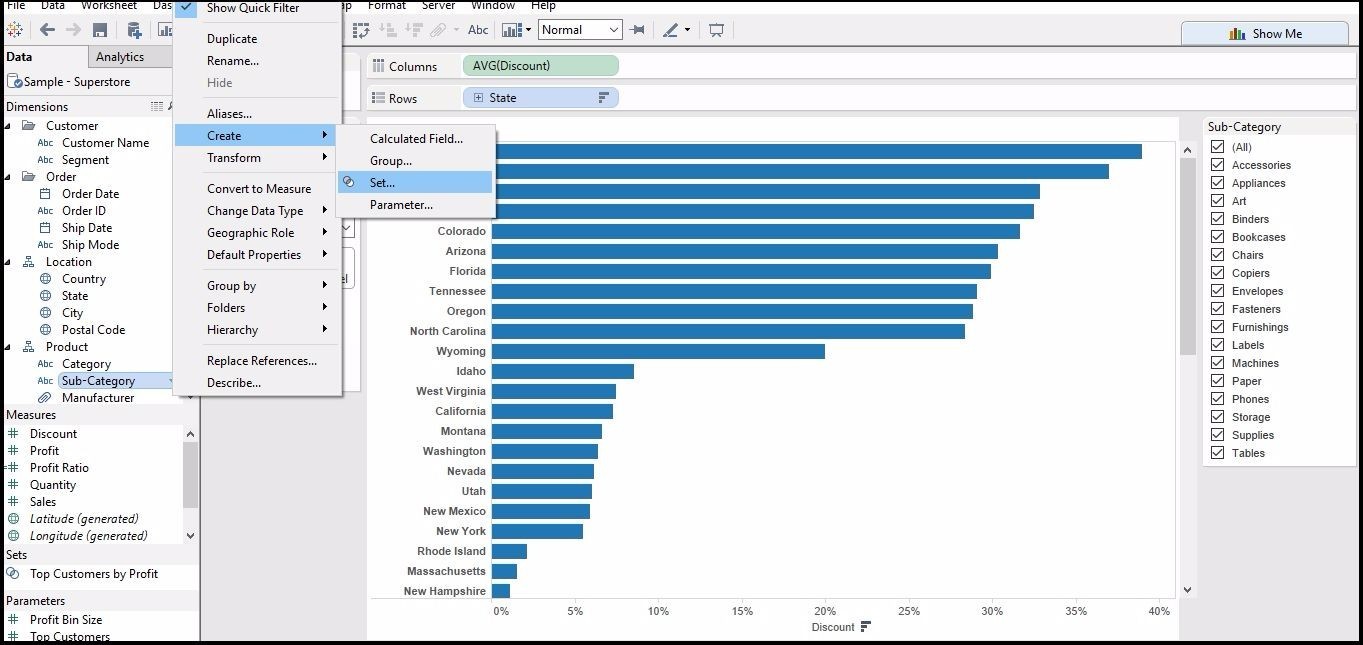Select Calculated Field in the Create submenu
The width and height of the screenshot is (1363, 645).
pyautogui.click(x=414, y=138)
